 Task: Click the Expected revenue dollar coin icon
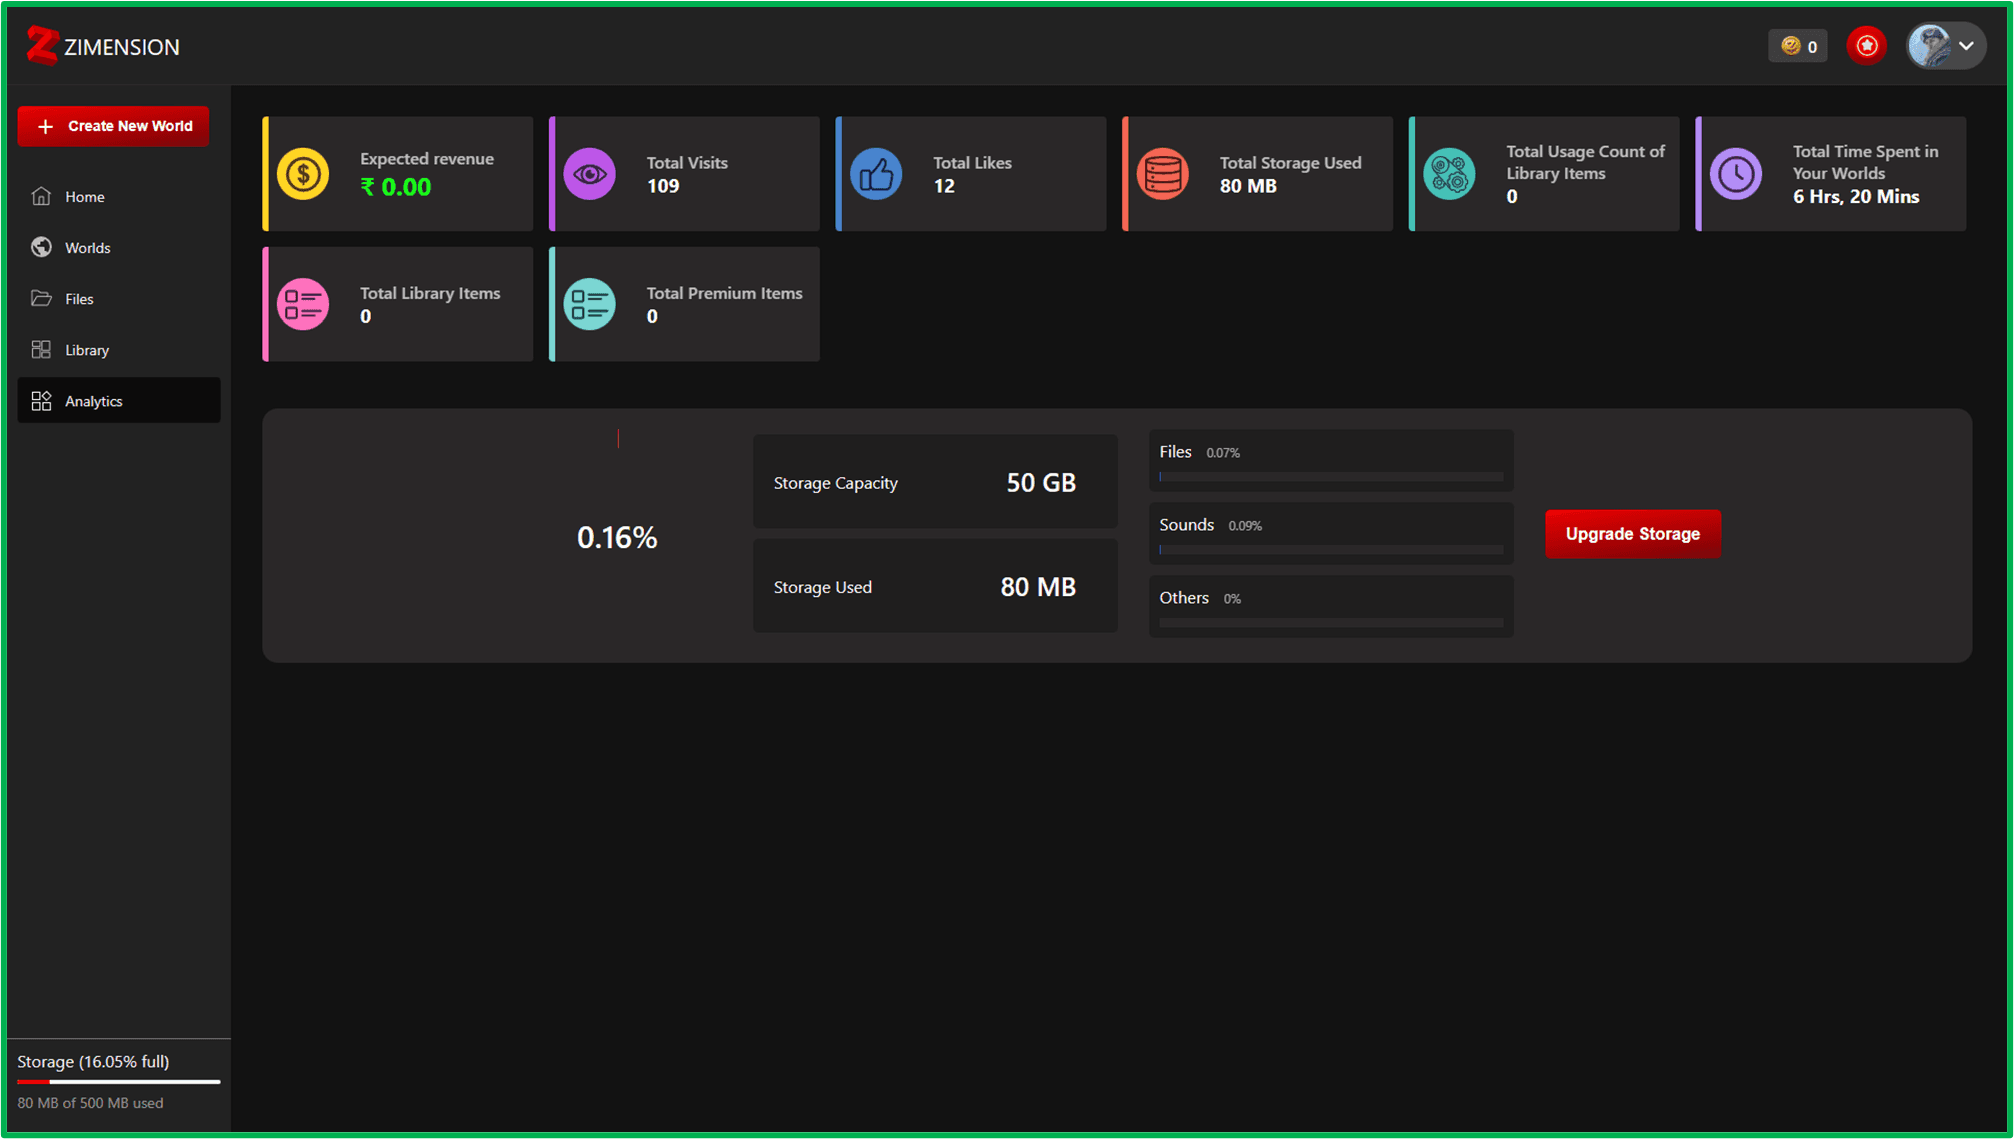[x=303, y=174]
